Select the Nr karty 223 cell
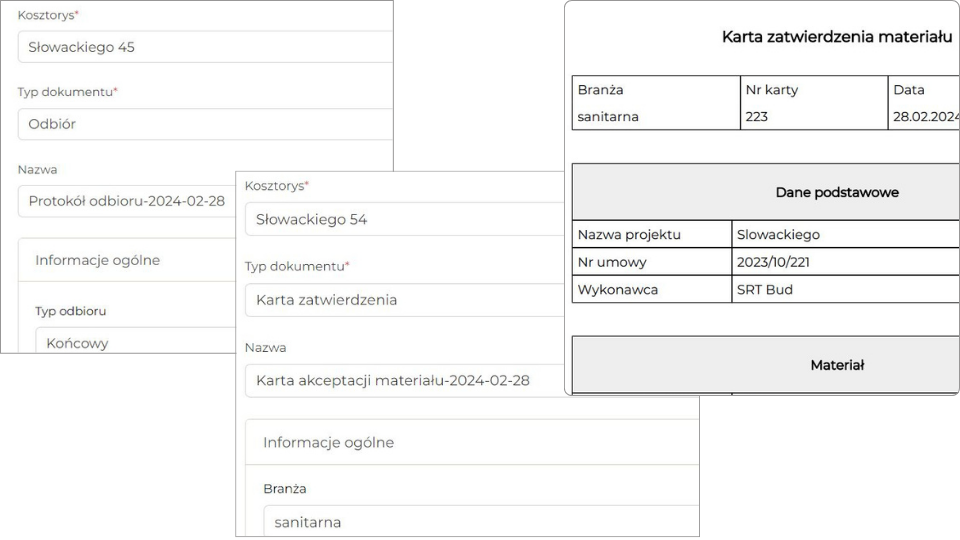Screen dimensions: 960x540 (814, 103)
